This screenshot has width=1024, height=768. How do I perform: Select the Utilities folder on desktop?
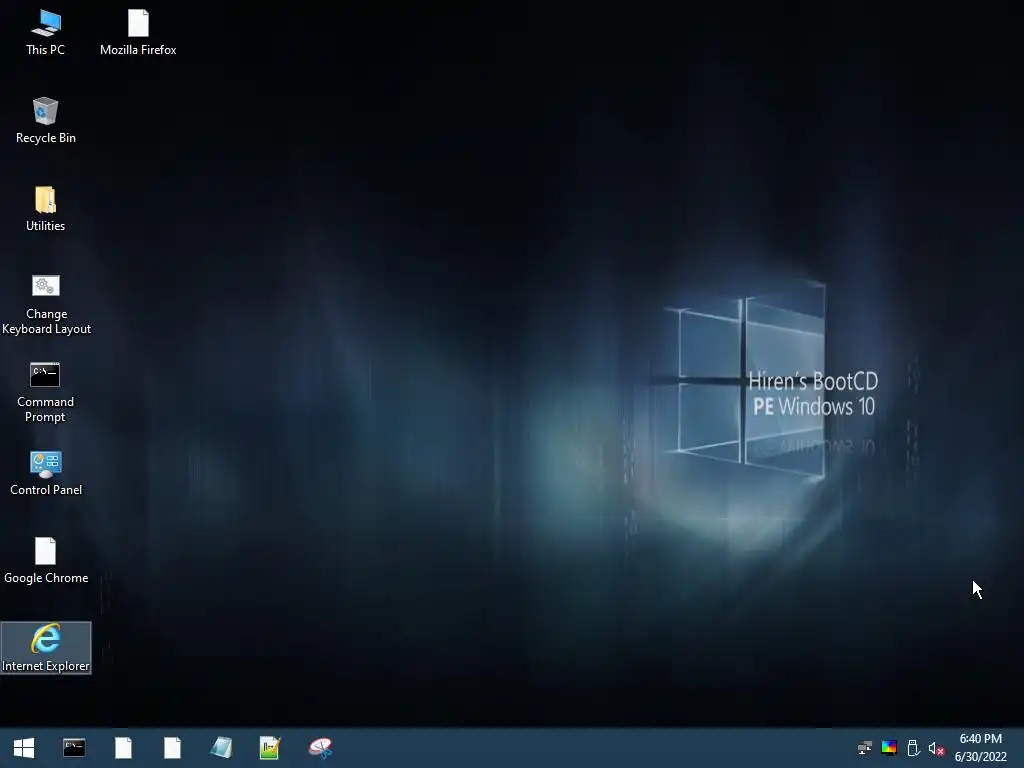pyautogui.click(x=46, y=209)
